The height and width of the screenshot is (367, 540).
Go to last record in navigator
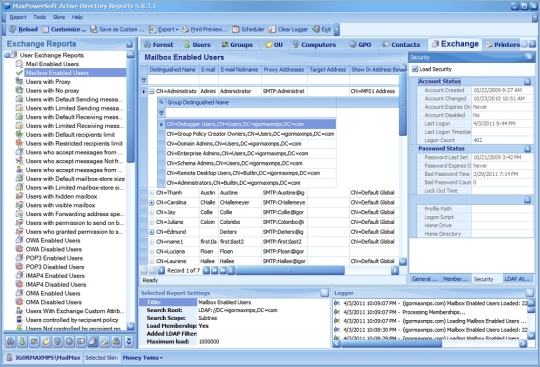(222, 271)
